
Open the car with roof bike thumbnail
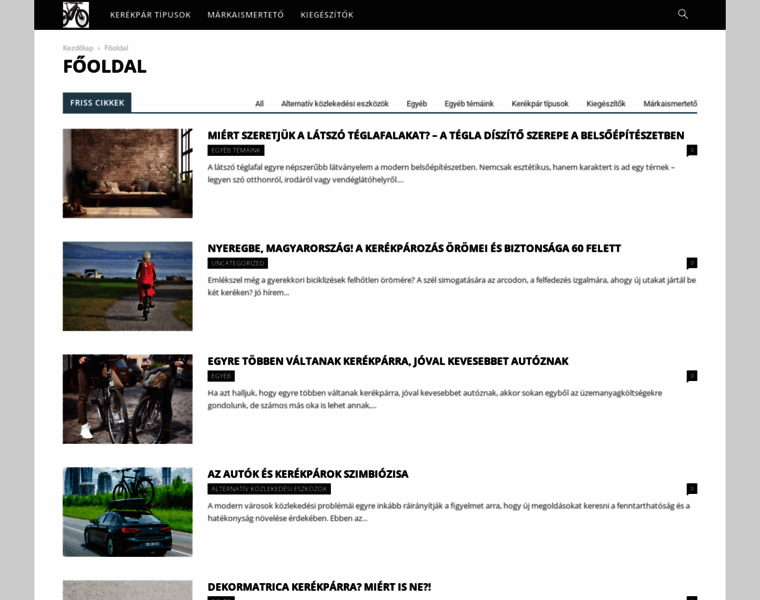[127, 512]
